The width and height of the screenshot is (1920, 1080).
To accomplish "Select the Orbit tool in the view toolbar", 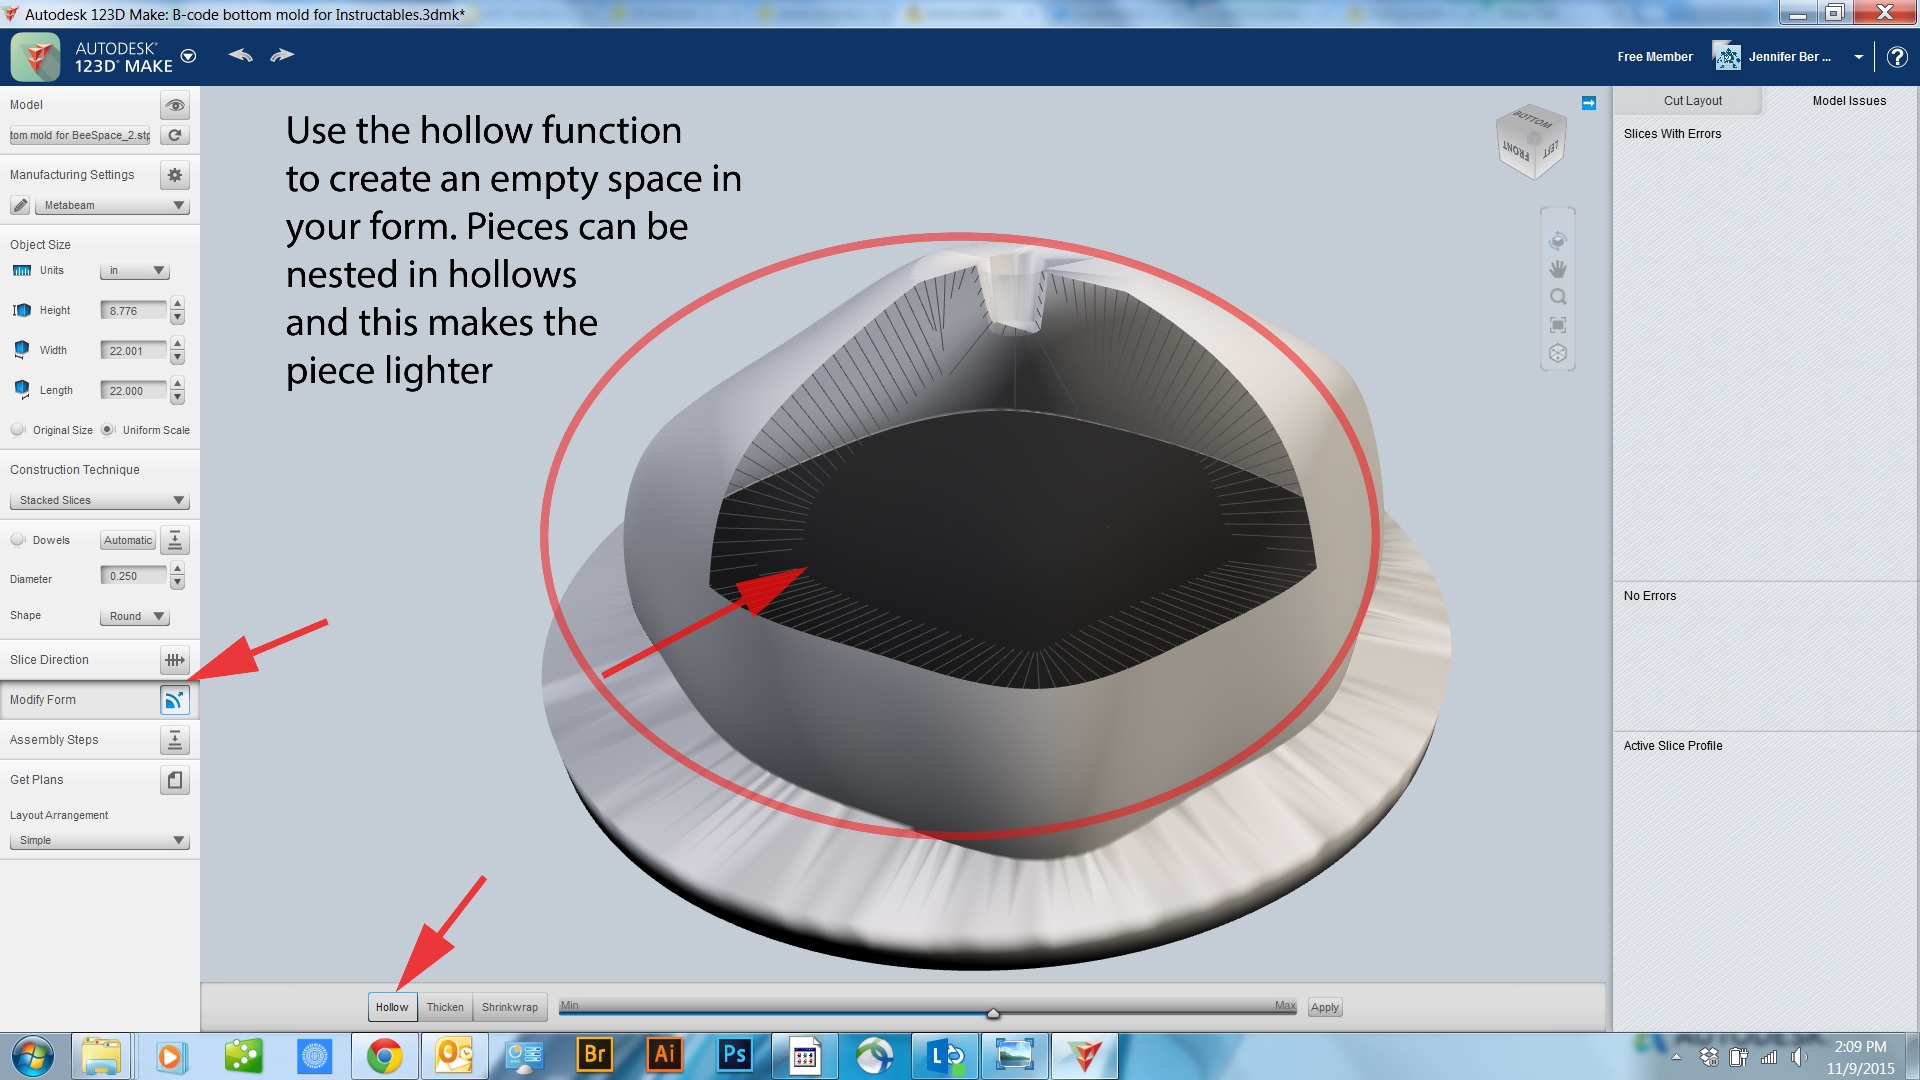I will pyautogui.click(x=1557, y=240).
